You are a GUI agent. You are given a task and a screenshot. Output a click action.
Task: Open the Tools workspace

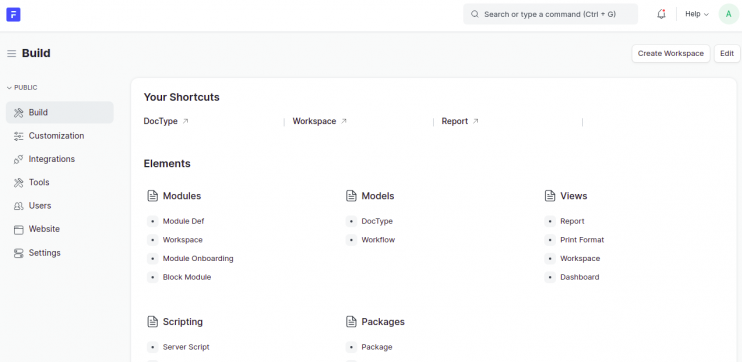click(x=60, y=182)
